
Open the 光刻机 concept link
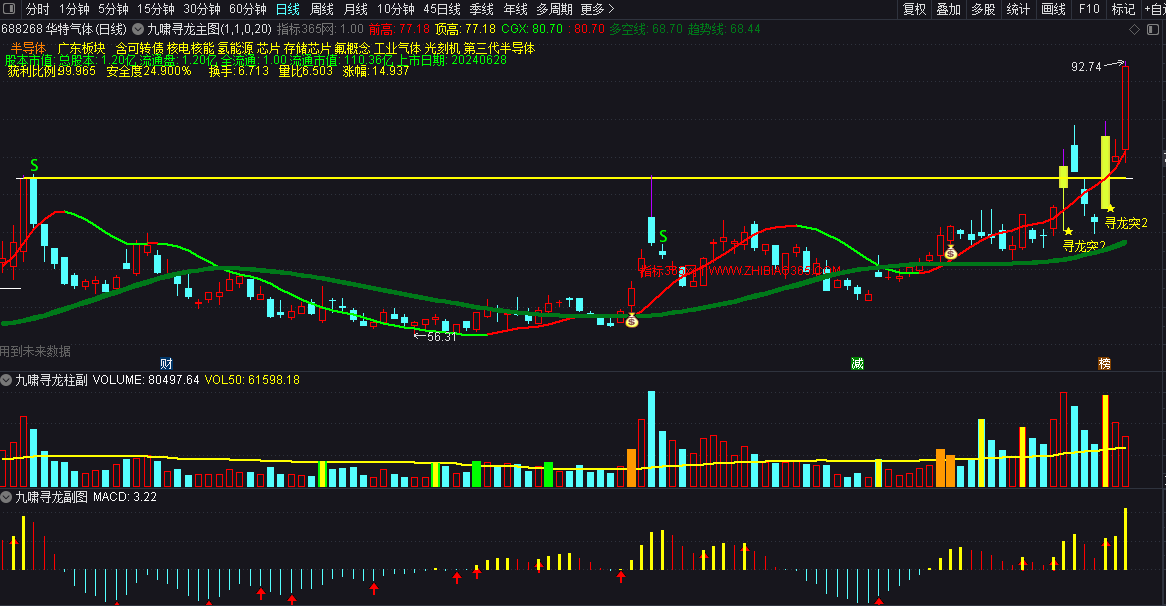click(x=442, y=48)
